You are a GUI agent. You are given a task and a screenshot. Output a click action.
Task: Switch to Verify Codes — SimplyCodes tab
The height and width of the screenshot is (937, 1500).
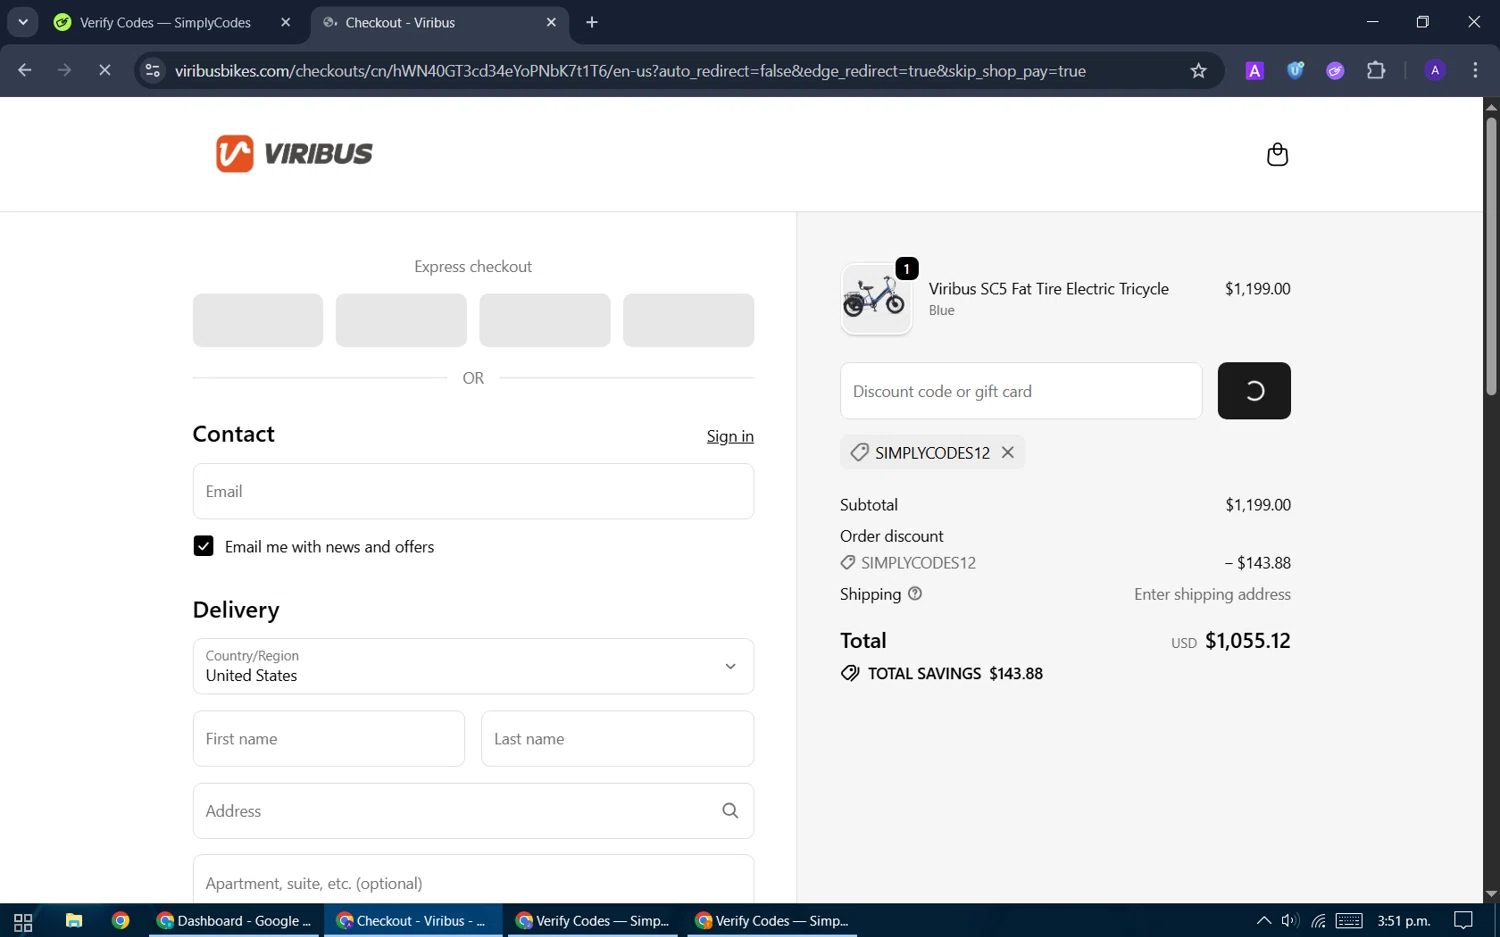170,22
